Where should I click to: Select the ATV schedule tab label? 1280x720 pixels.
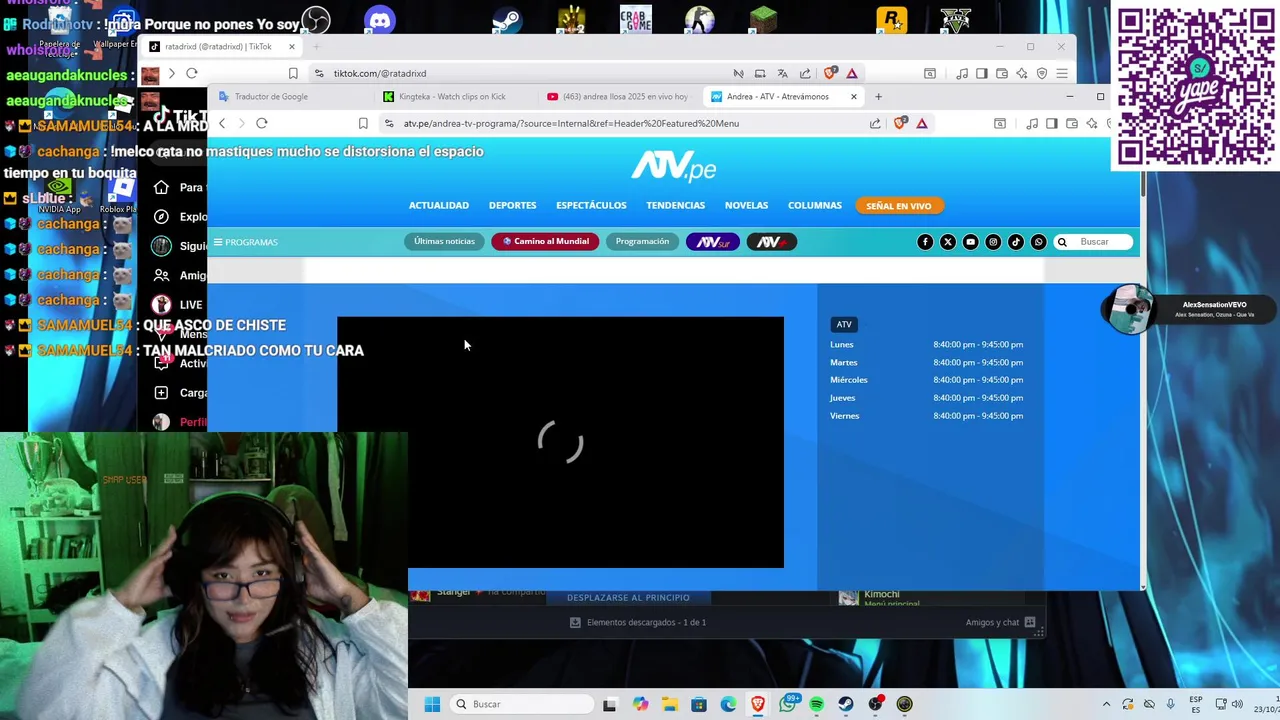[x=844, y=325]
